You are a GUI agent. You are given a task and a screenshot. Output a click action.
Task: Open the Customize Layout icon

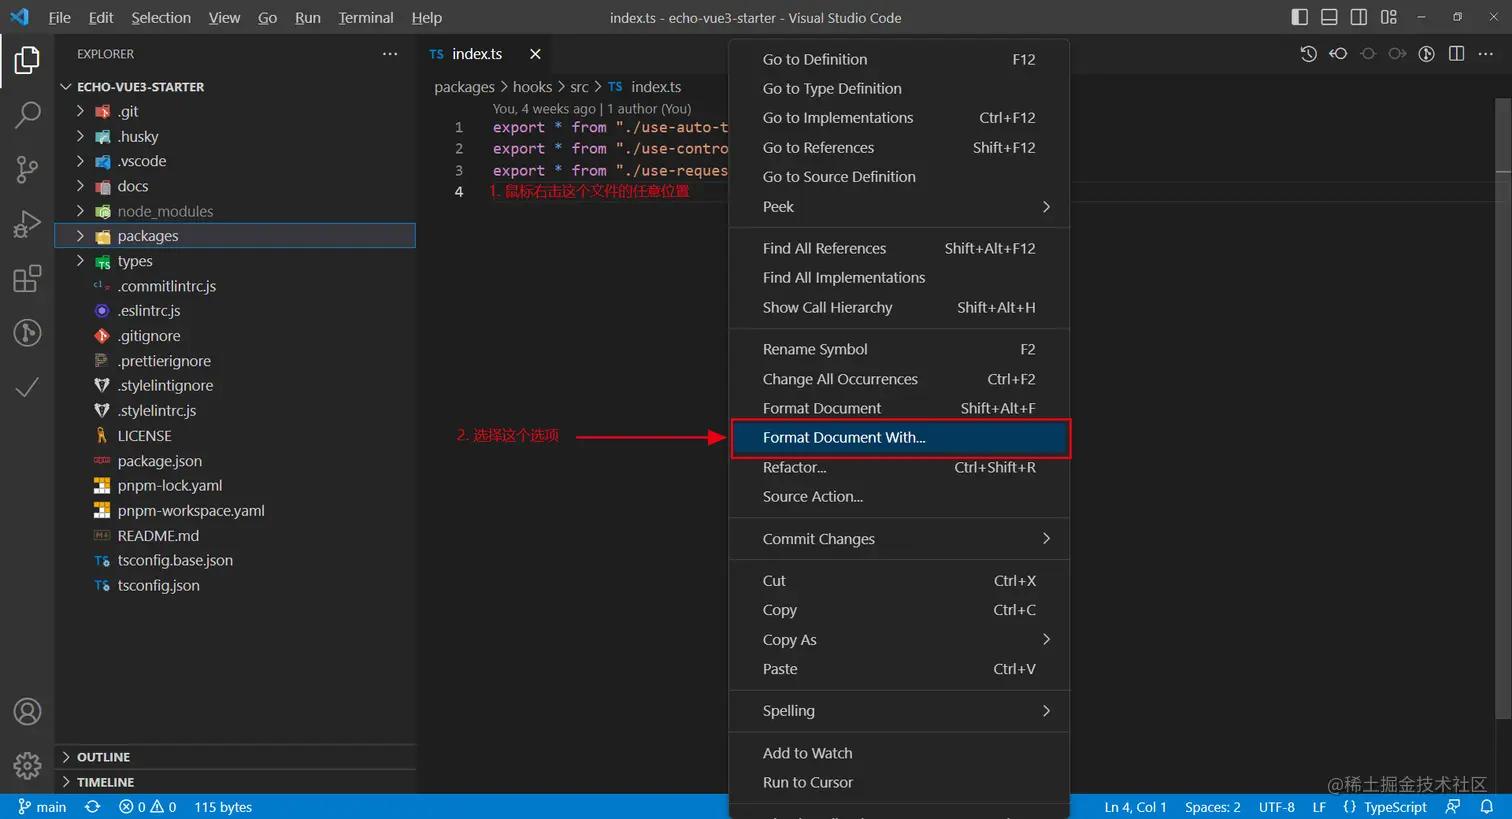(x=1389, y=17)
